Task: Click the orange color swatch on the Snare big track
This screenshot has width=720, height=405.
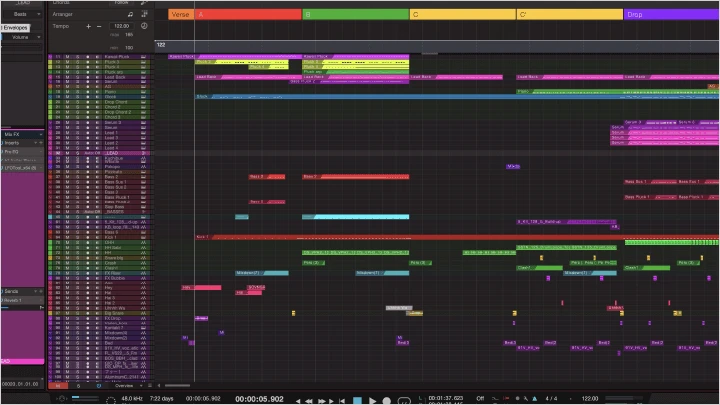Action: (x=51, y=258)
